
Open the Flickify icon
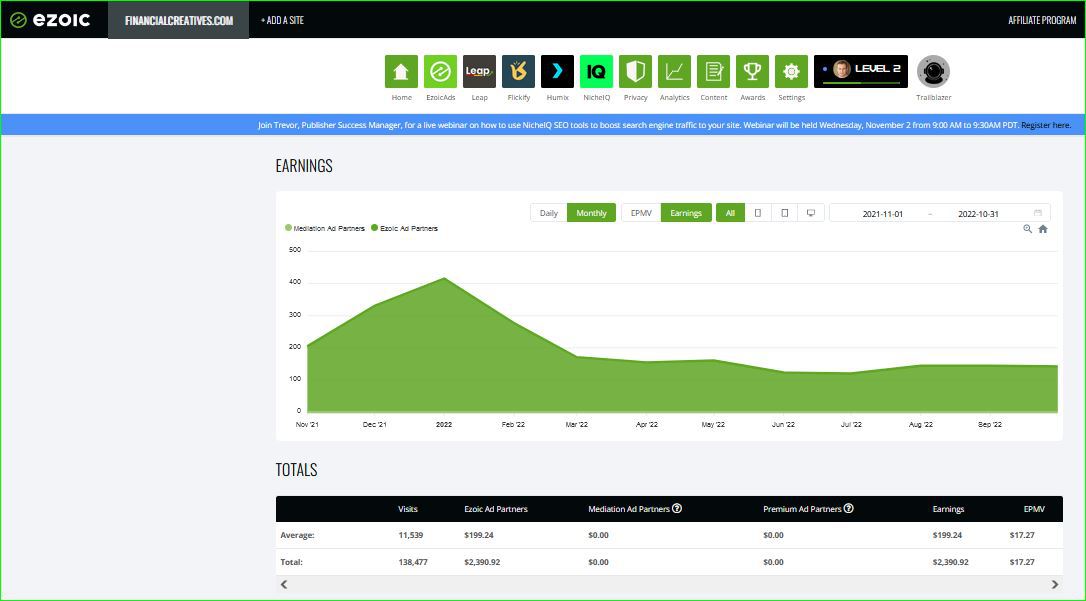pyautogui.click(x=518, y=71)
